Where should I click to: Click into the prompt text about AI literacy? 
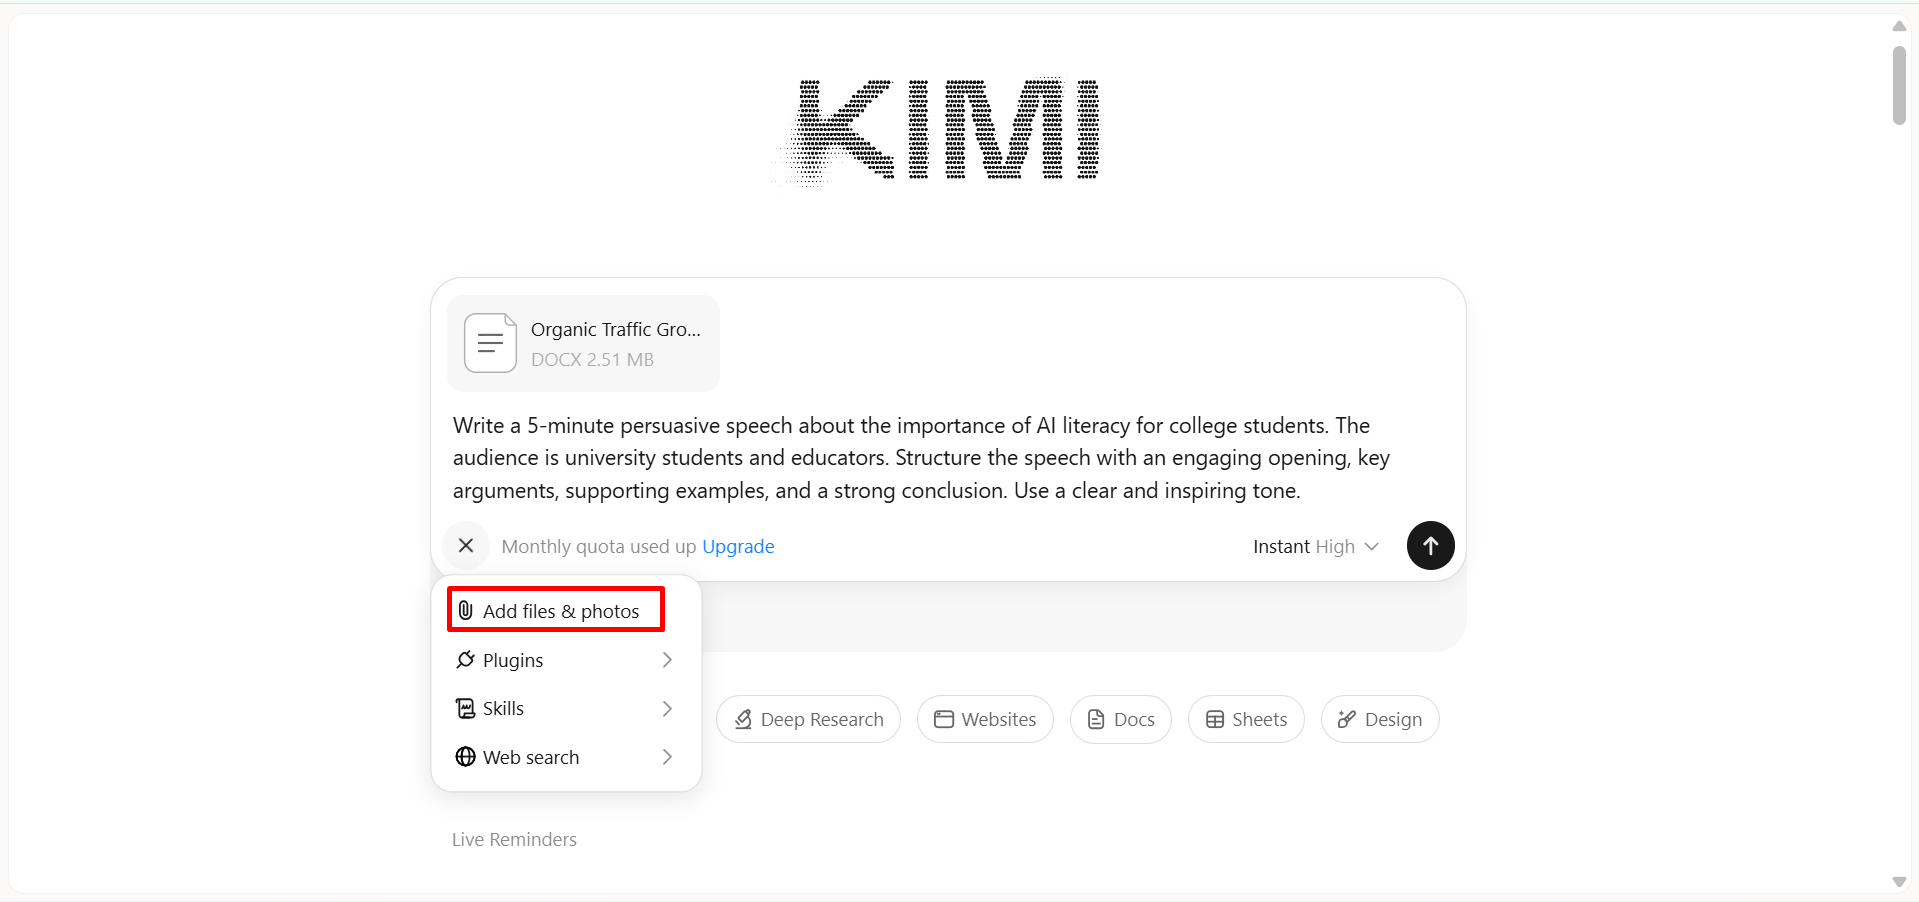pos(921,458)
